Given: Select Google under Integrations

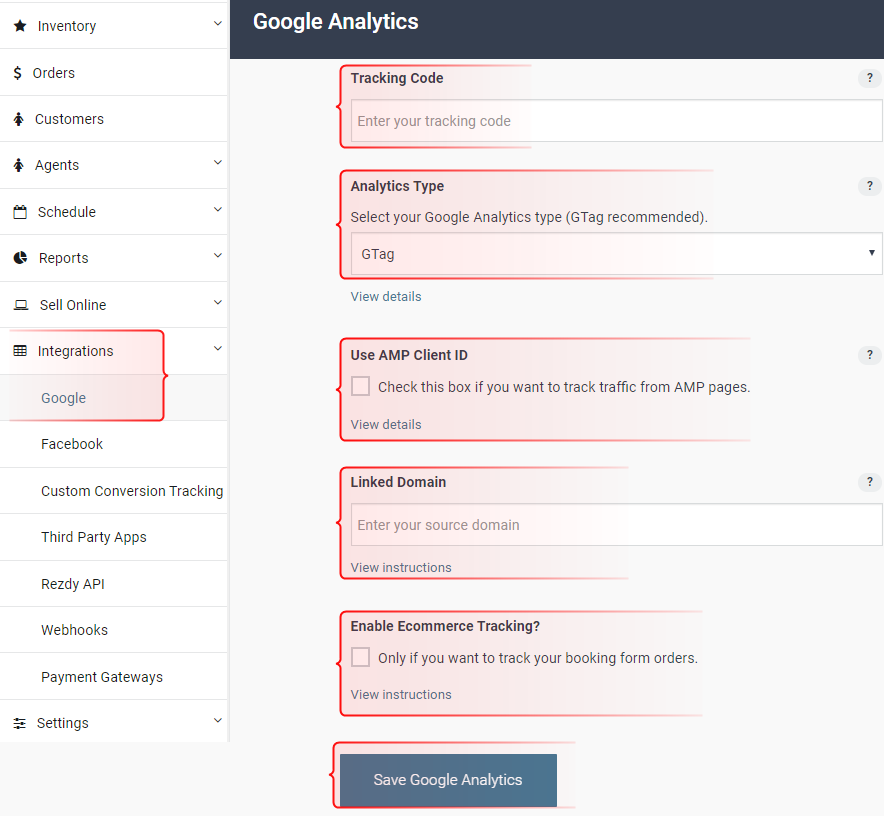Looking at the screenshot, I should coord(113,398).
